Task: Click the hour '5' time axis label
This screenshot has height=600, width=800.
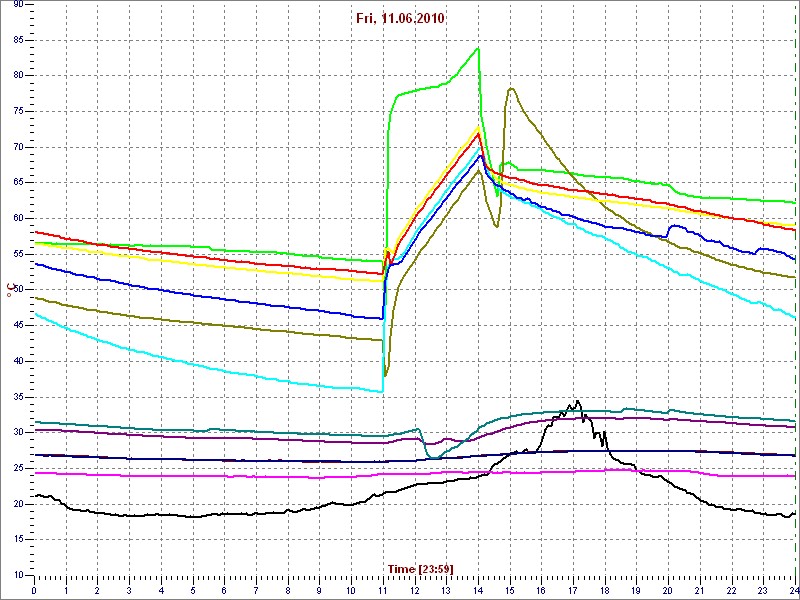Action: [193, 591]
